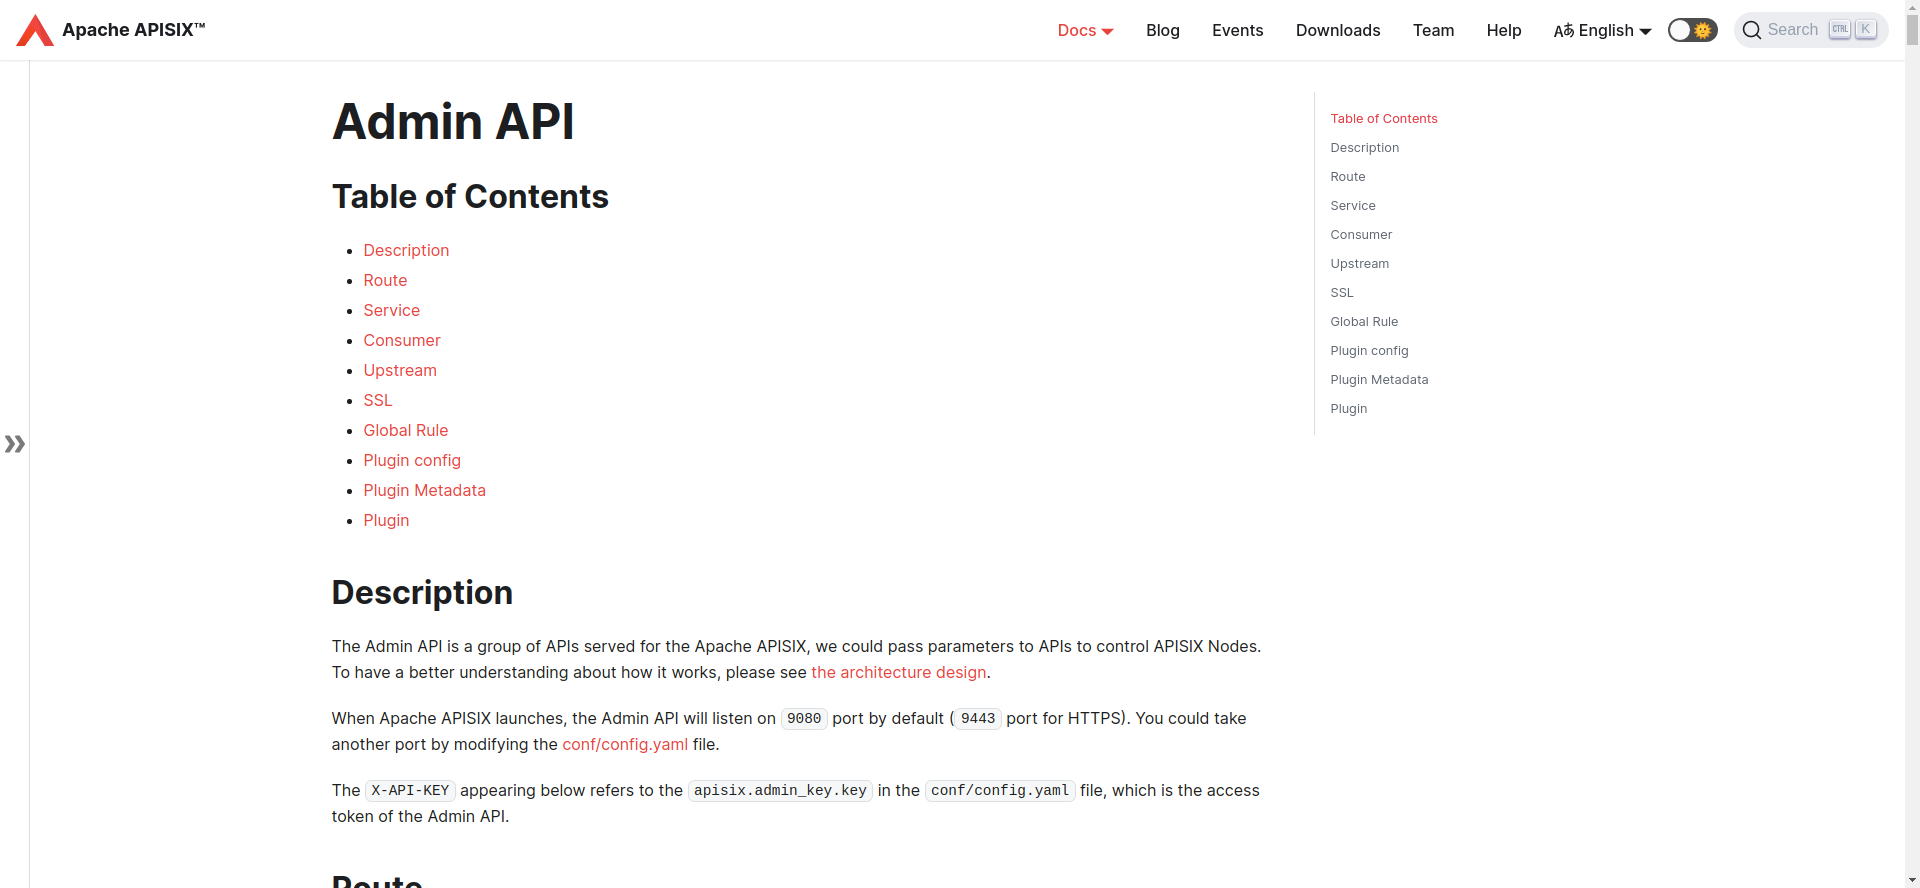Select Table of Contents in right sidebar
Image resolution: width=1920 pixels, height=888 pixels.
pyautogui.click(x=1383, y=118)
